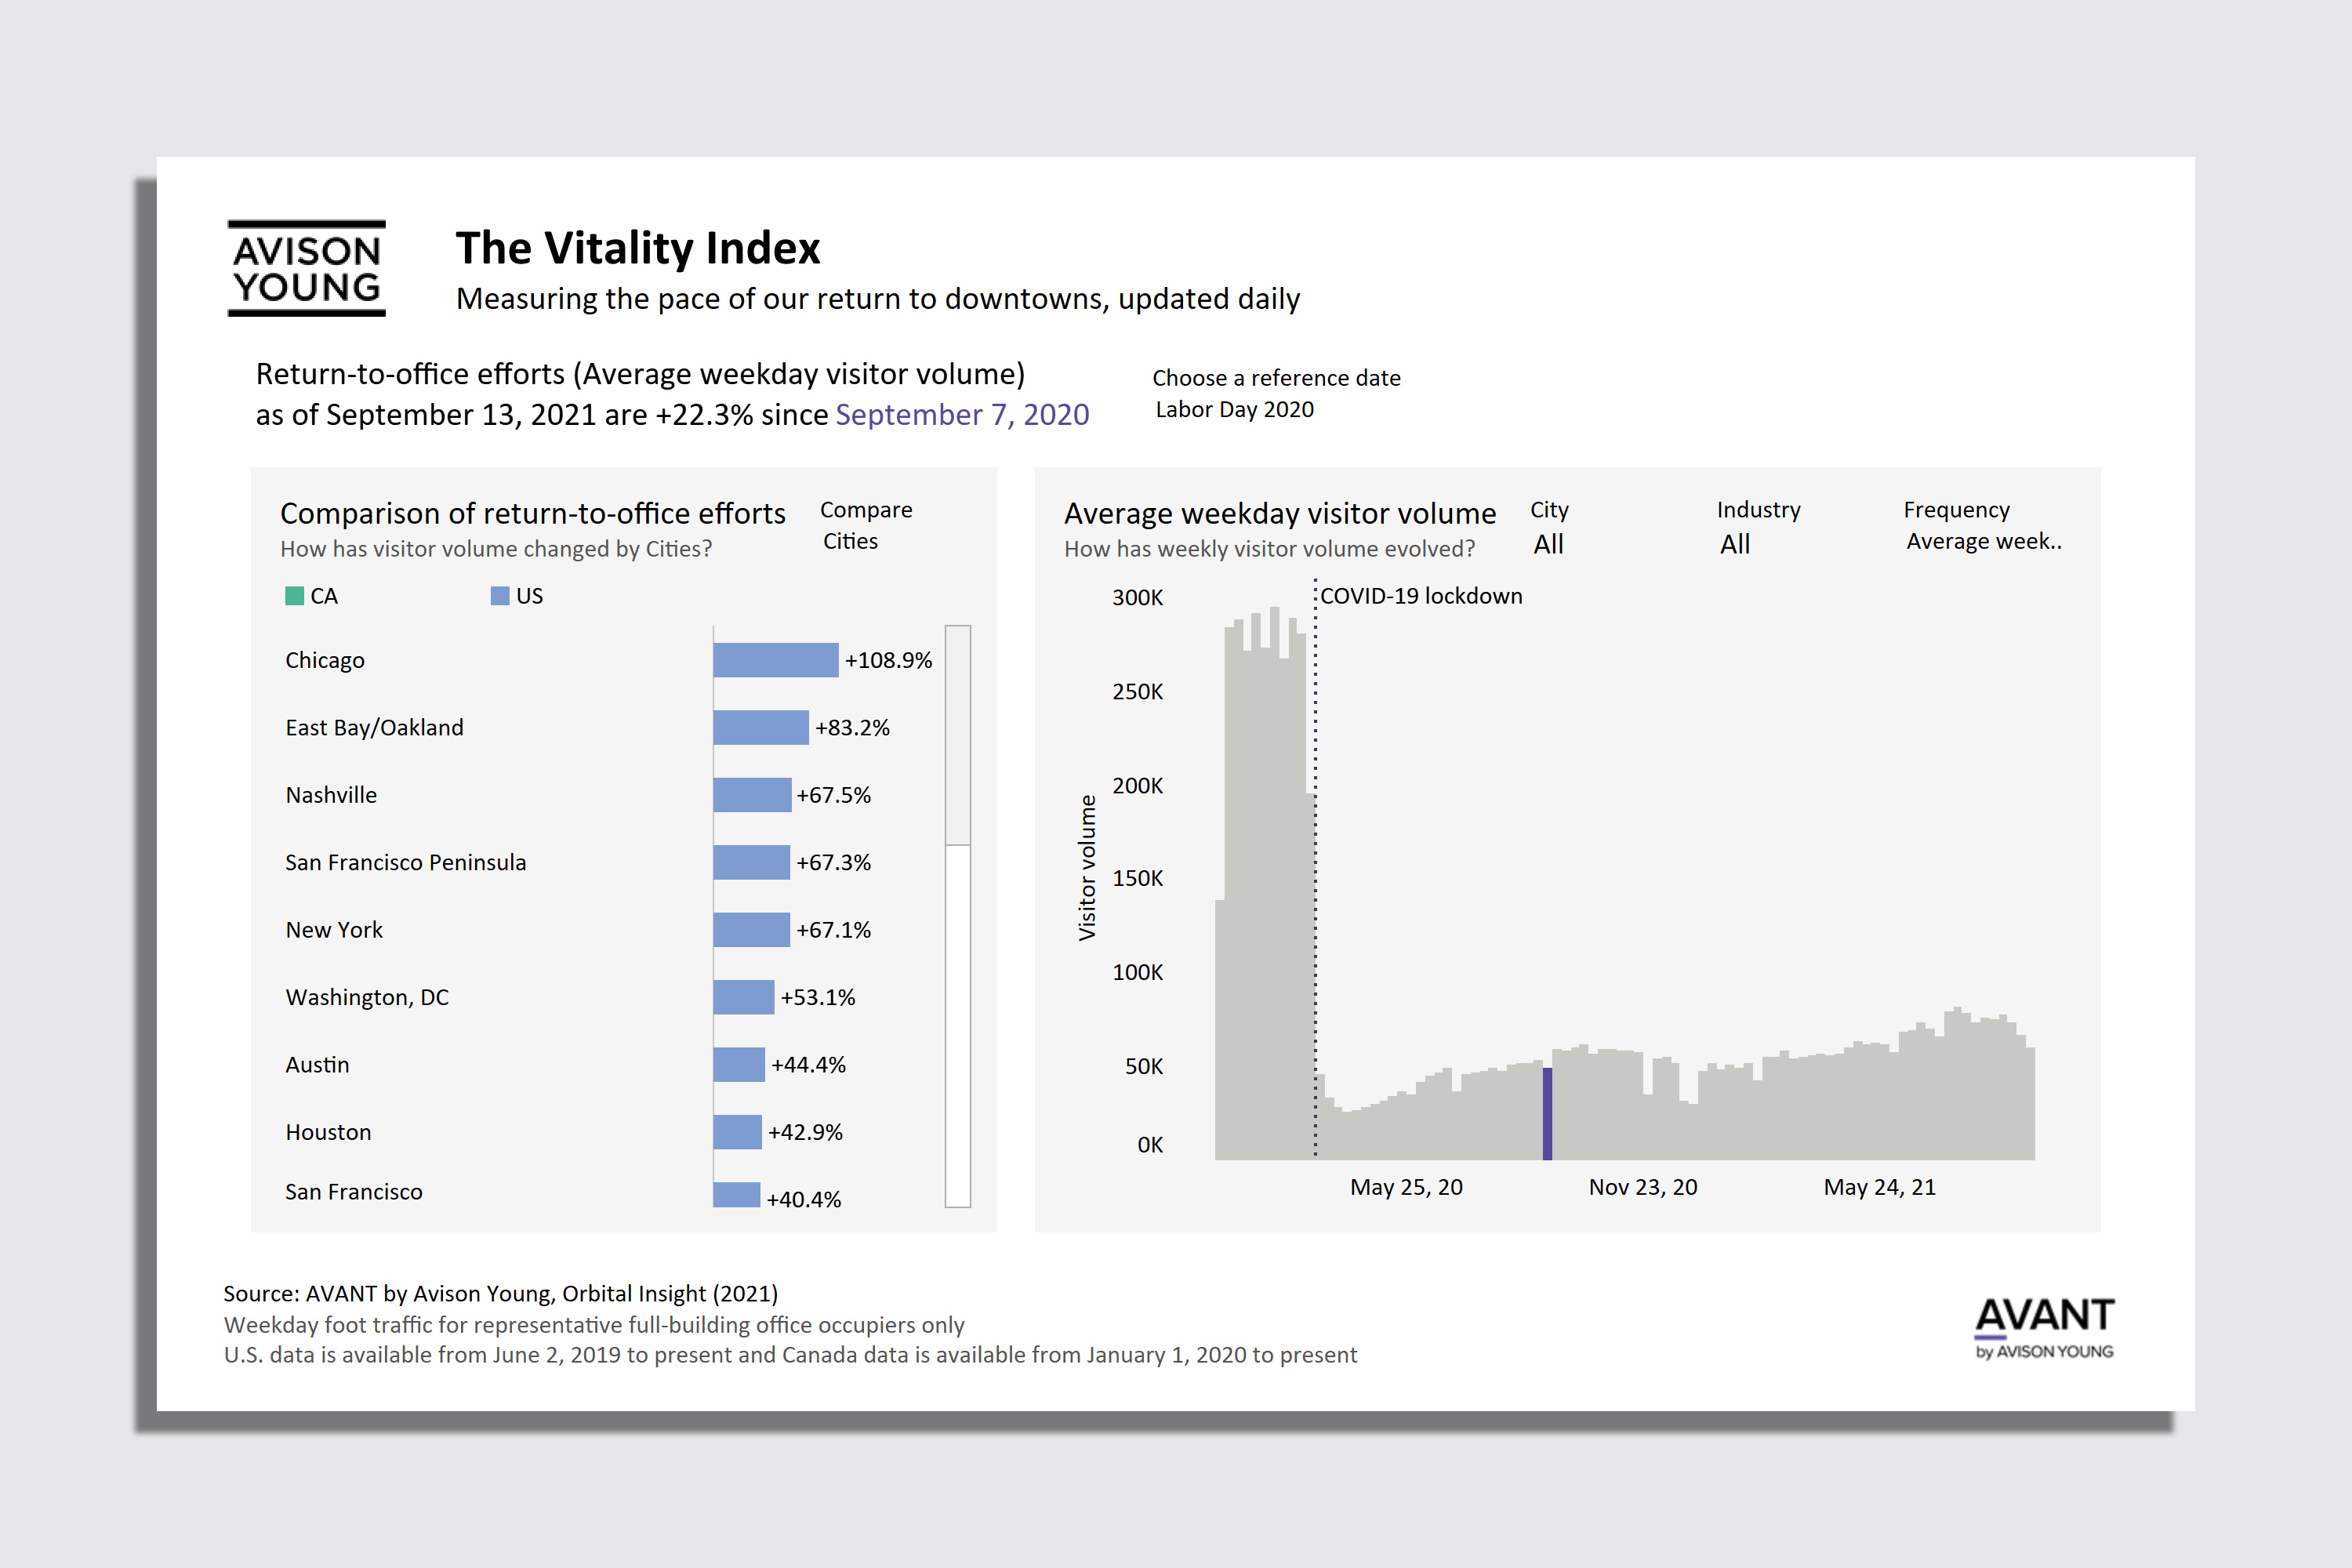Click the purple highlighted reference-week bar
Image resolution: width=2352 pixels, height=1568 pixels.
[x=1547, y=1113]
